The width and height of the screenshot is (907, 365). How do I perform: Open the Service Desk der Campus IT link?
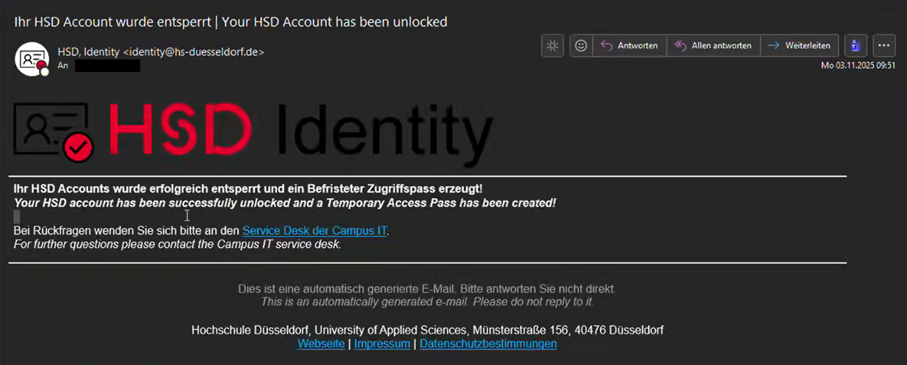[314, 231]
